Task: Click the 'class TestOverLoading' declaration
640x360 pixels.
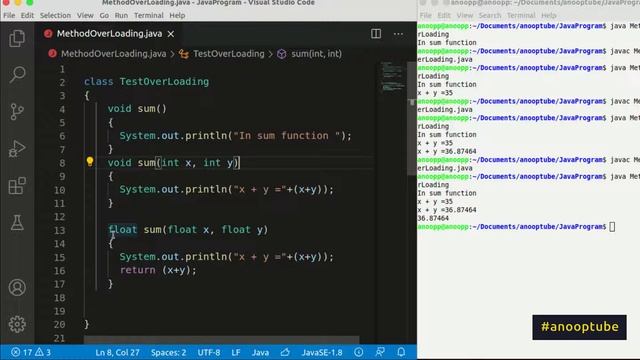Action: 147,82
